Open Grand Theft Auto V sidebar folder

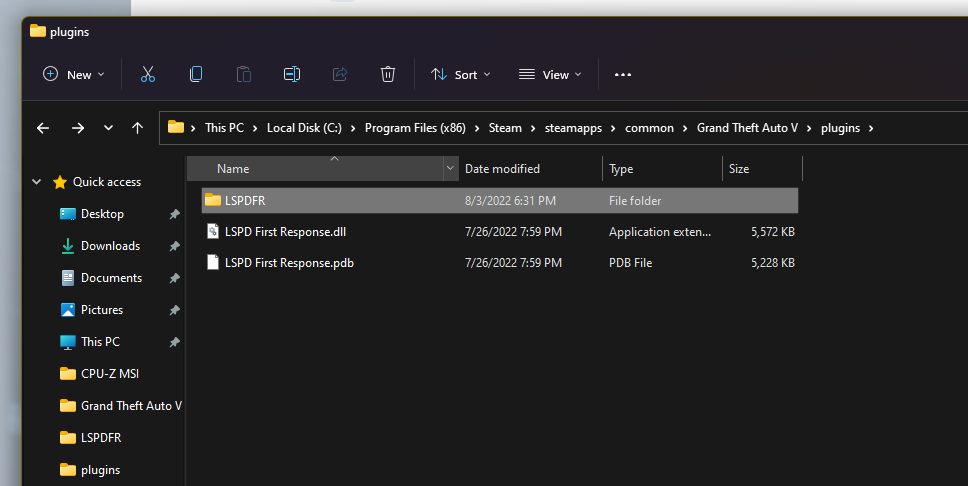click(x=131, y=406)
